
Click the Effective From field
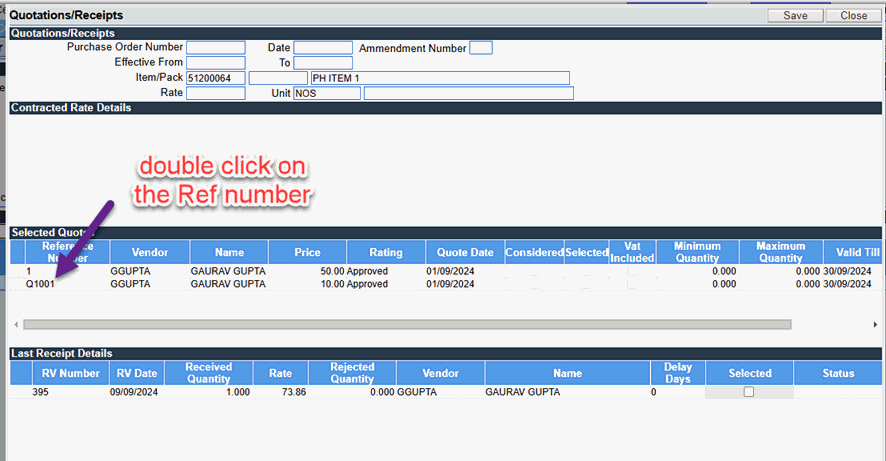click(x=216, y=62)
